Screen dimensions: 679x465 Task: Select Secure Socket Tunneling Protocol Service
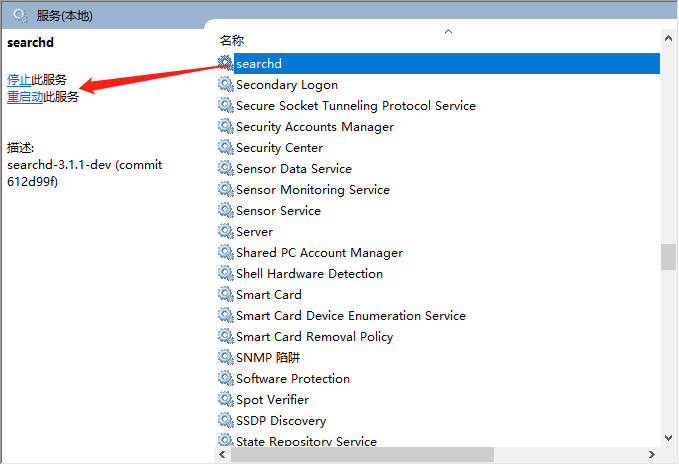(x=355, y=106)
